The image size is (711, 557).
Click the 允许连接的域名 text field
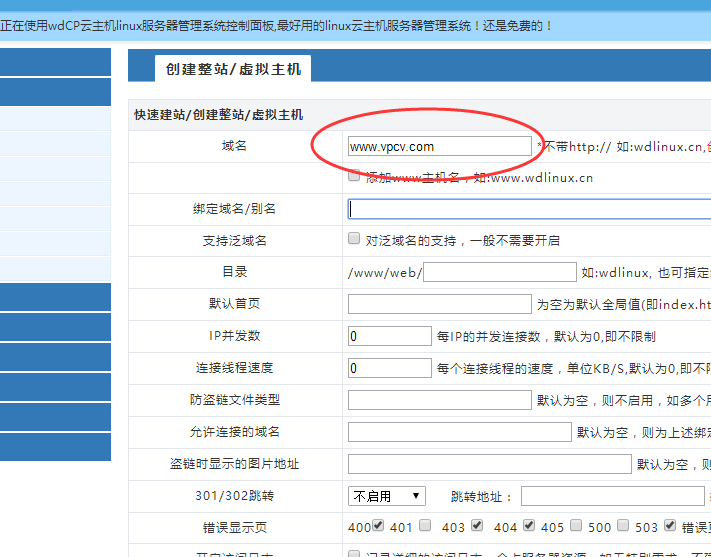coord(459,432)
